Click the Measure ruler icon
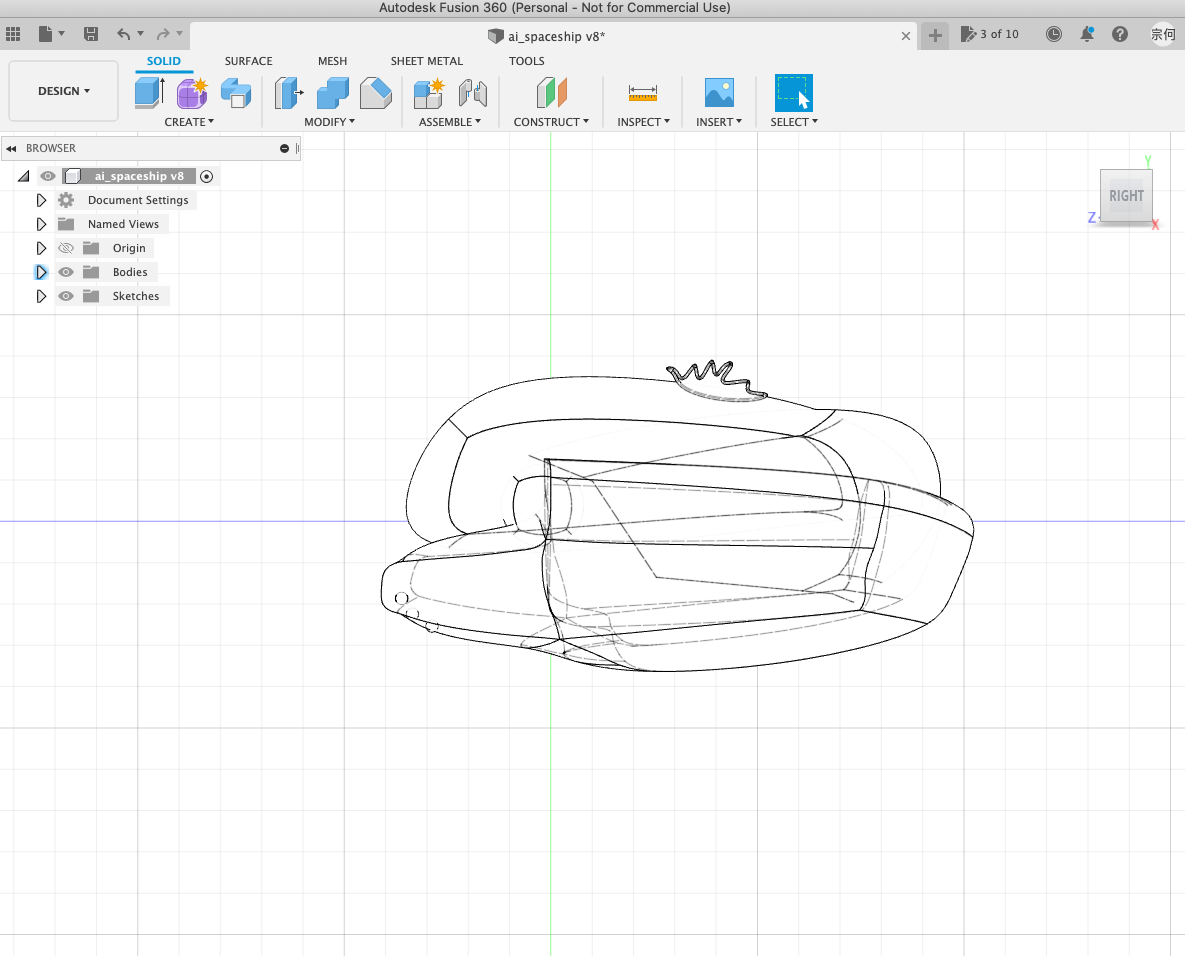The image size is (1185, 956). 643,93
